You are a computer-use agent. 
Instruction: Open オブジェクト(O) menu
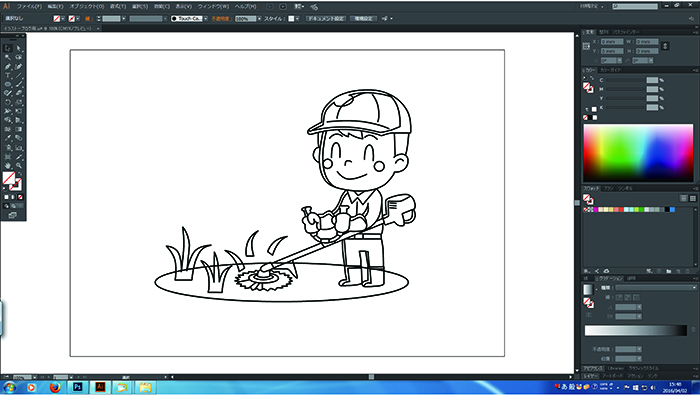coord(87,7)
